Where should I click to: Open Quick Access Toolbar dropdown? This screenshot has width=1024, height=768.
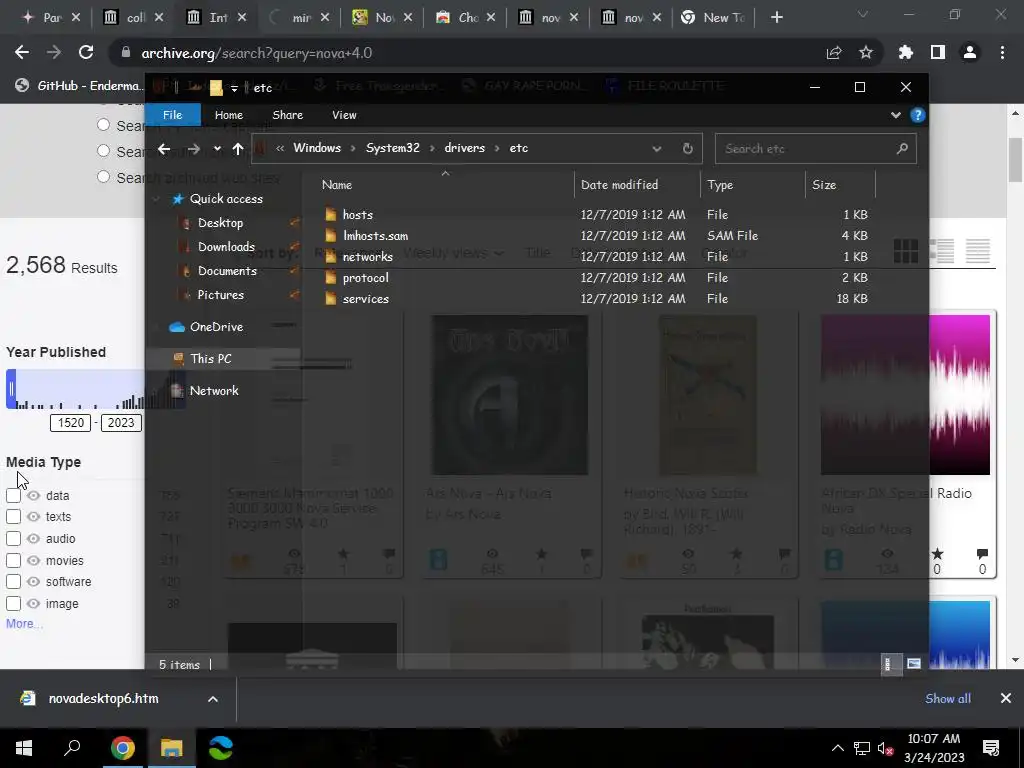234,88
